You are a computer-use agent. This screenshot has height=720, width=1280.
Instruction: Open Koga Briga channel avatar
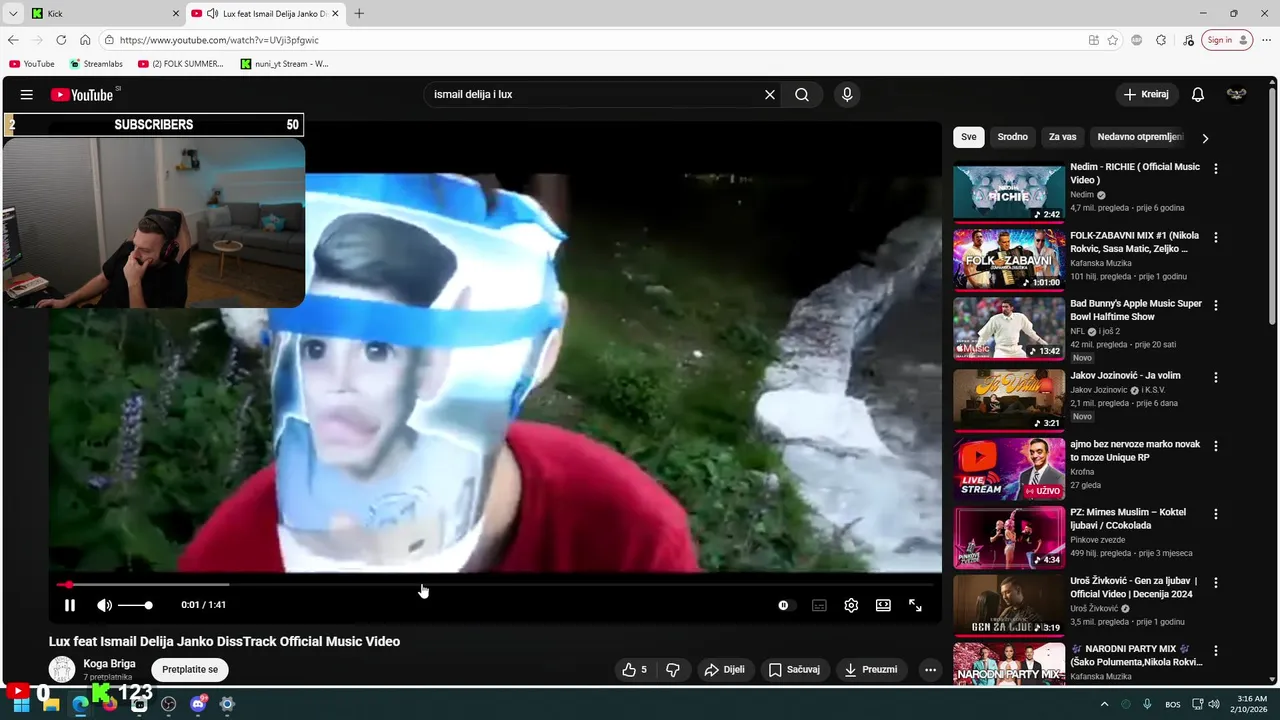pos(62,669)
